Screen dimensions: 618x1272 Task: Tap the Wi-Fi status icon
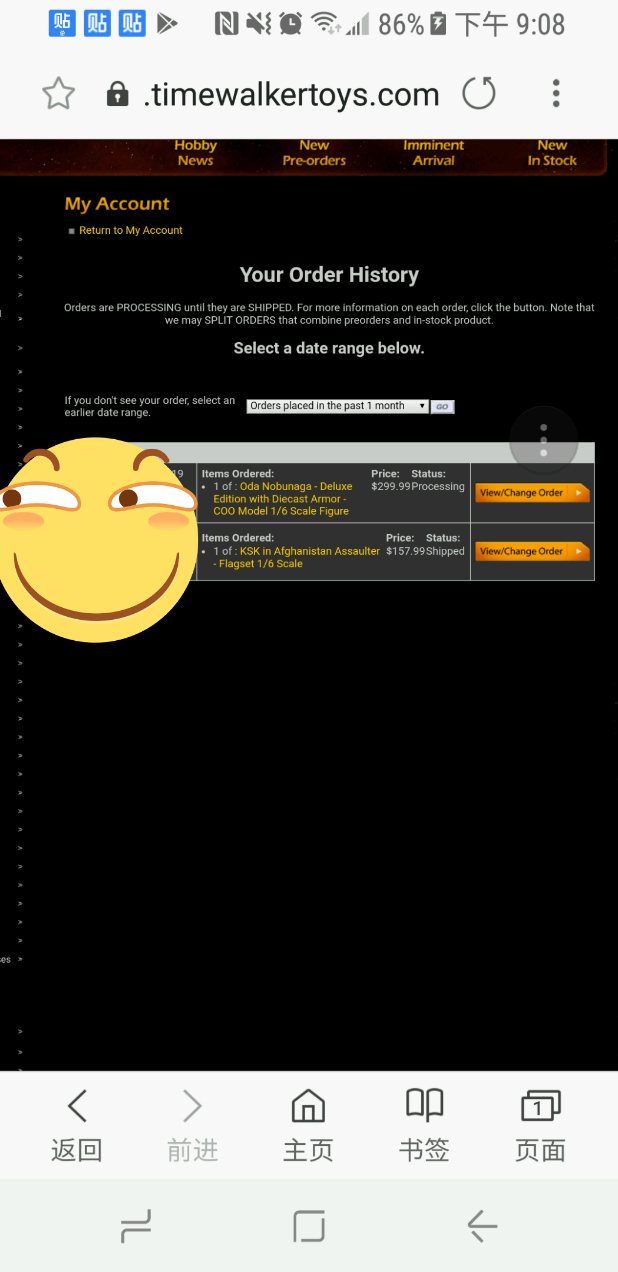coord(324,23)
